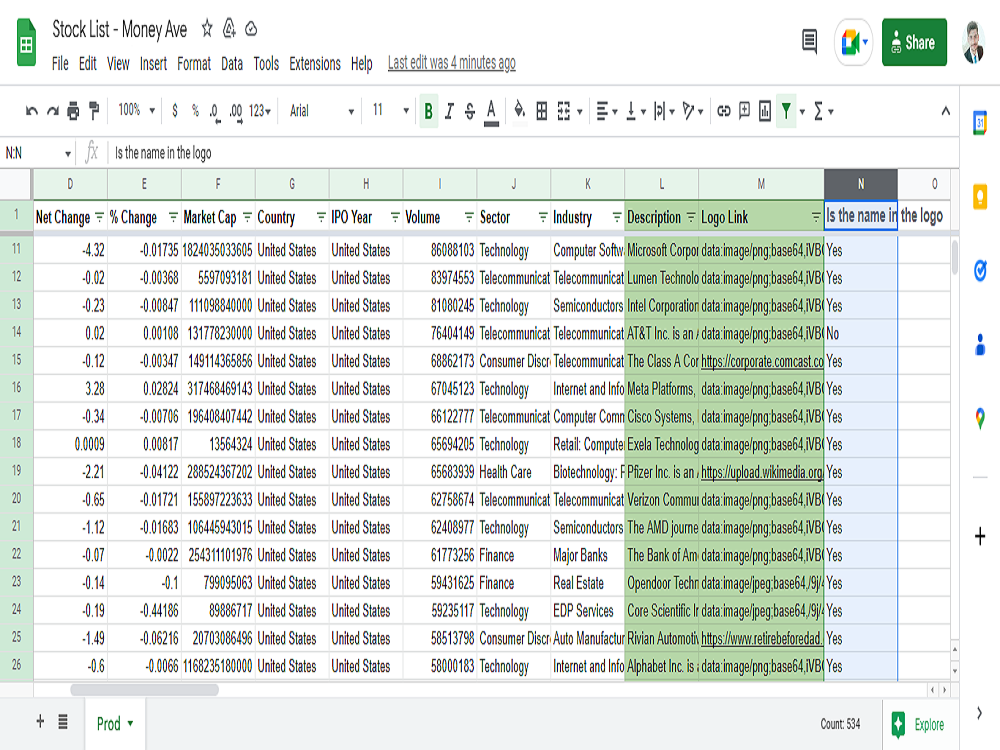The width and height of the screenshot is (1000, 750).
Task: Select the Paint format tool
Action: click(x=94, y=112)
